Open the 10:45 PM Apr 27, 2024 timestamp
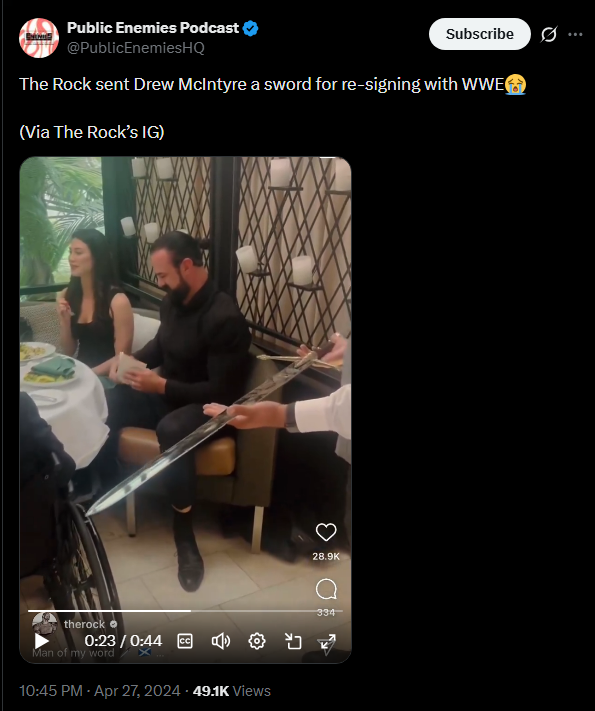The image size is (595, 711). click(99, 691)
